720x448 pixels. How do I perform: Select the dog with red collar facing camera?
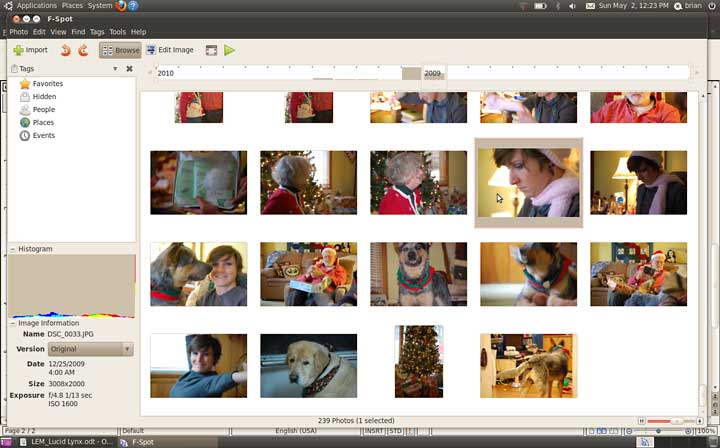[418, 274]
